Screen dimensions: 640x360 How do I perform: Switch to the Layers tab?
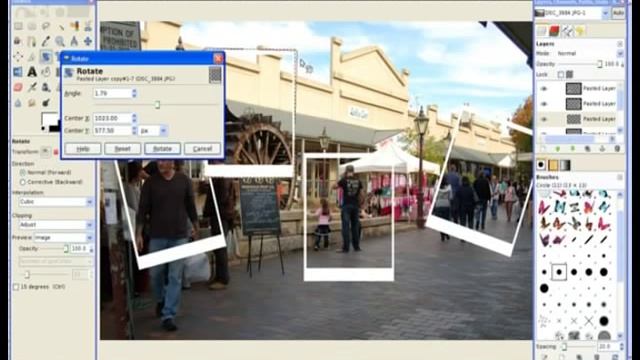point(542,31)
